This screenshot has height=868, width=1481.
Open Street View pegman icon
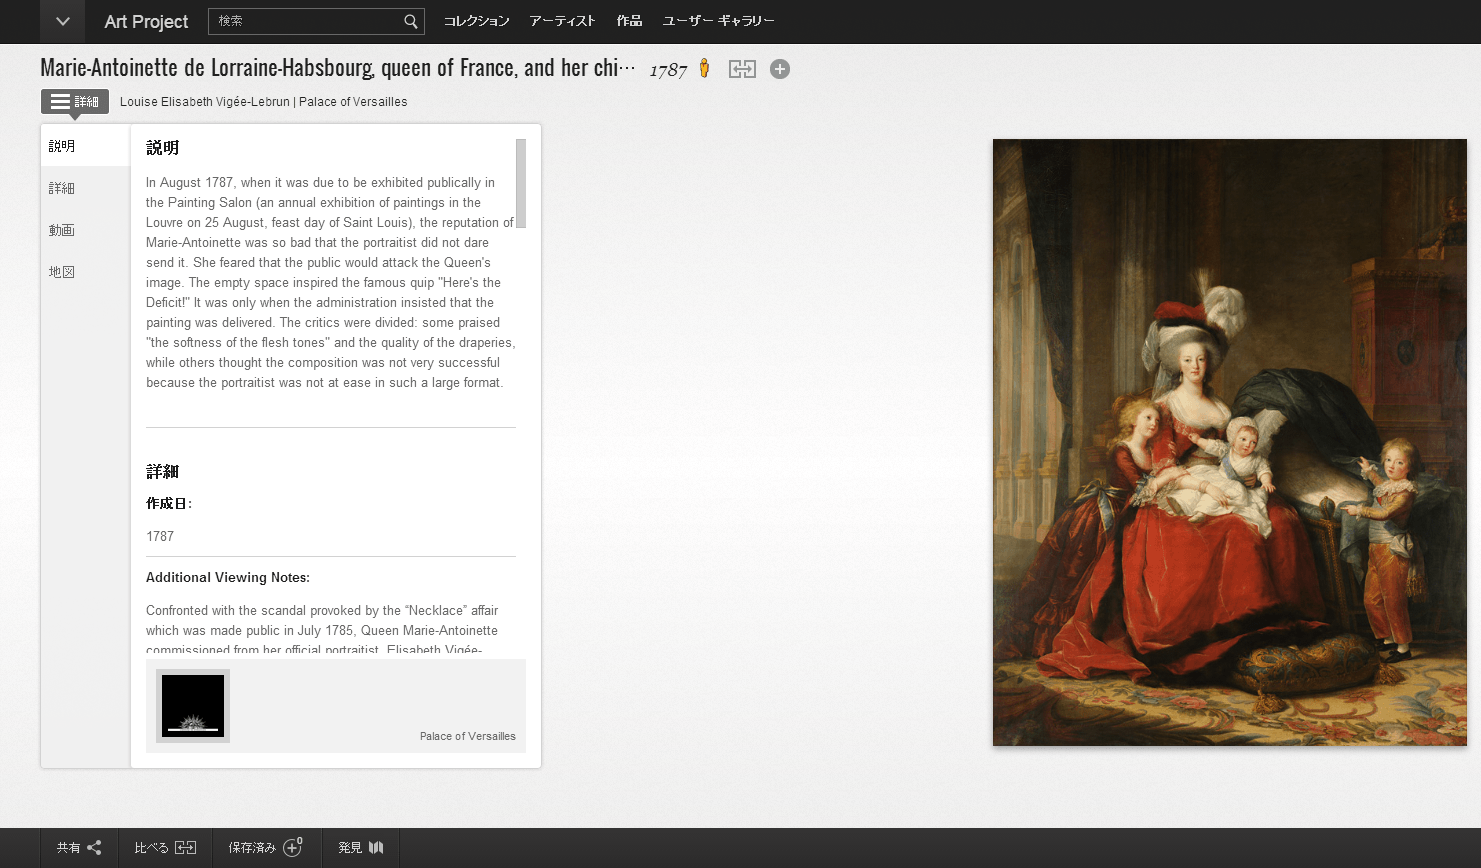(704, 68)
